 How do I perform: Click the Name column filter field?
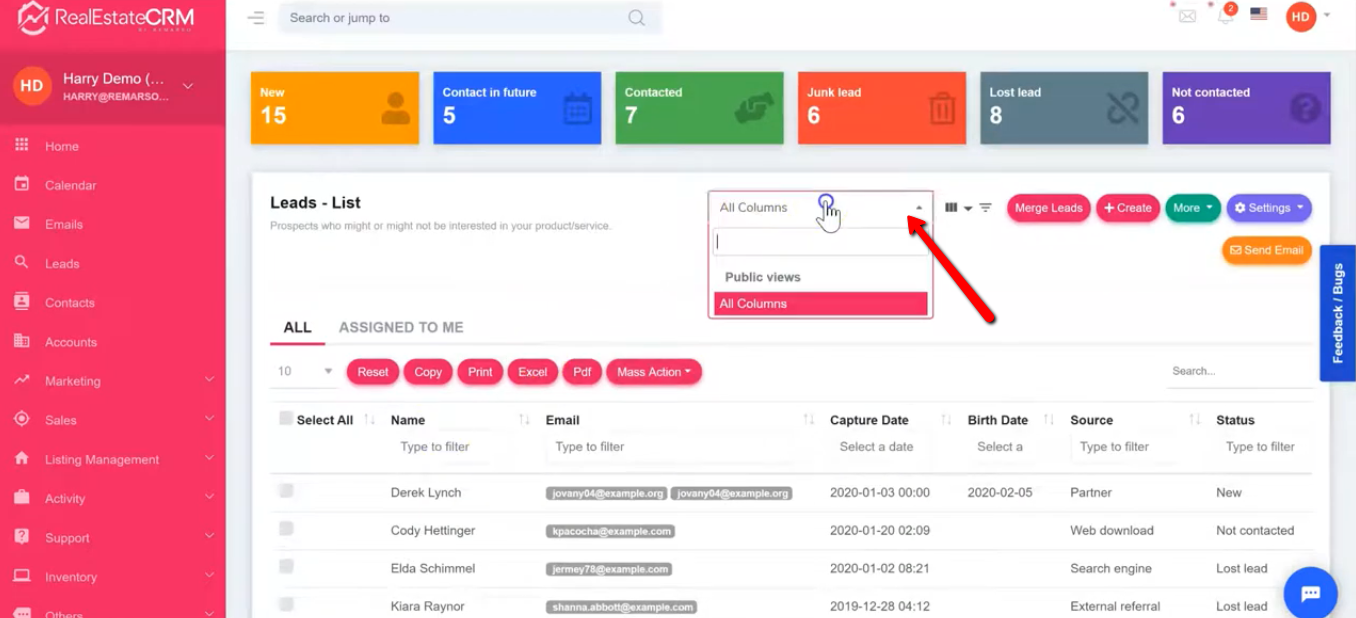pyautogui.click(x=455, y=447)
